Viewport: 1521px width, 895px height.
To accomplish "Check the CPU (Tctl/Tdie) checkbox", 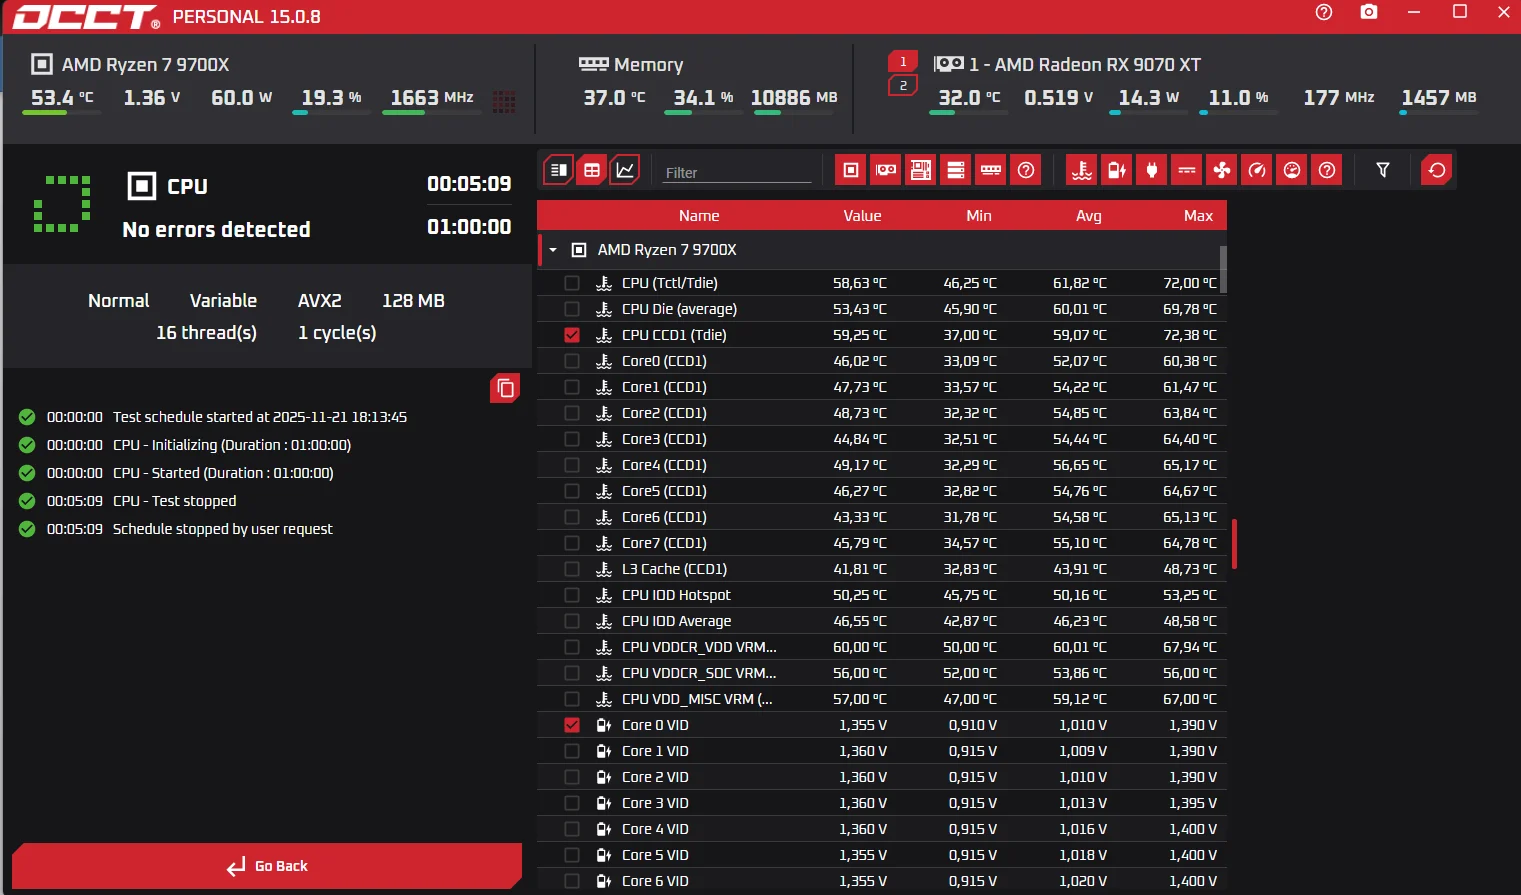I will [572, 283].
